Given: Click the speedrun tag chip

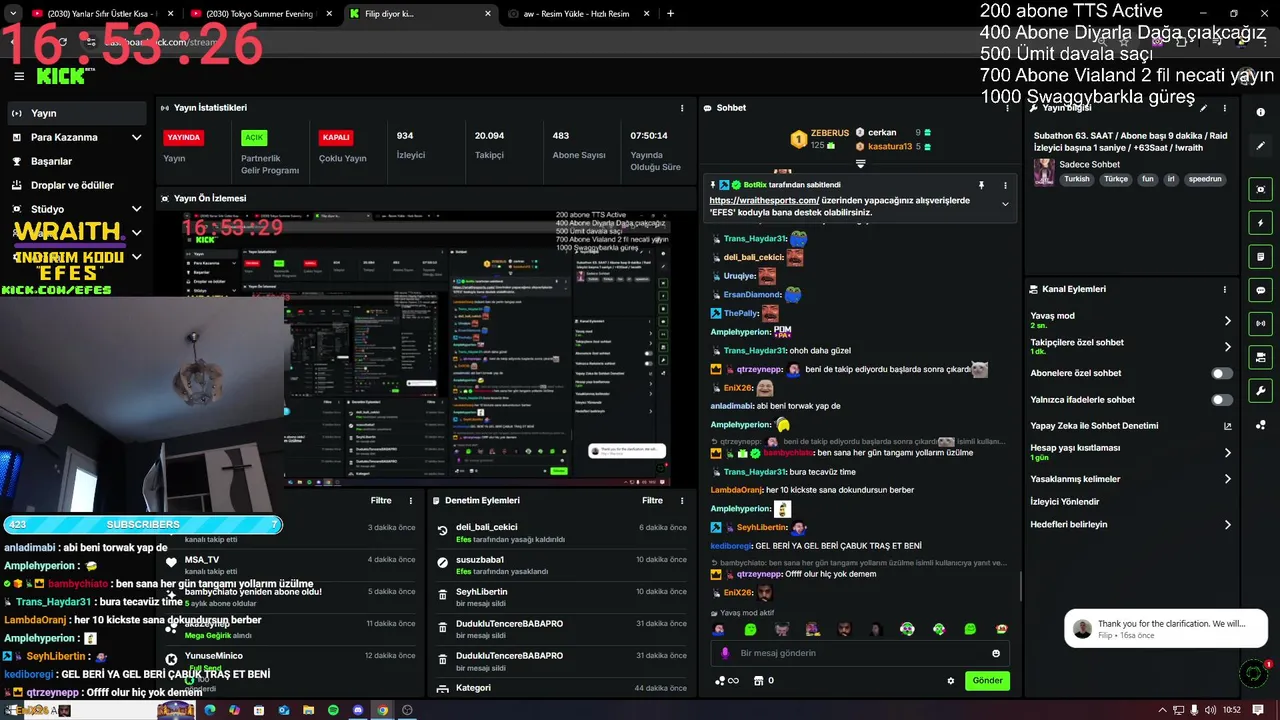Looking at the screenshot, I should (x=1205, y=179).
